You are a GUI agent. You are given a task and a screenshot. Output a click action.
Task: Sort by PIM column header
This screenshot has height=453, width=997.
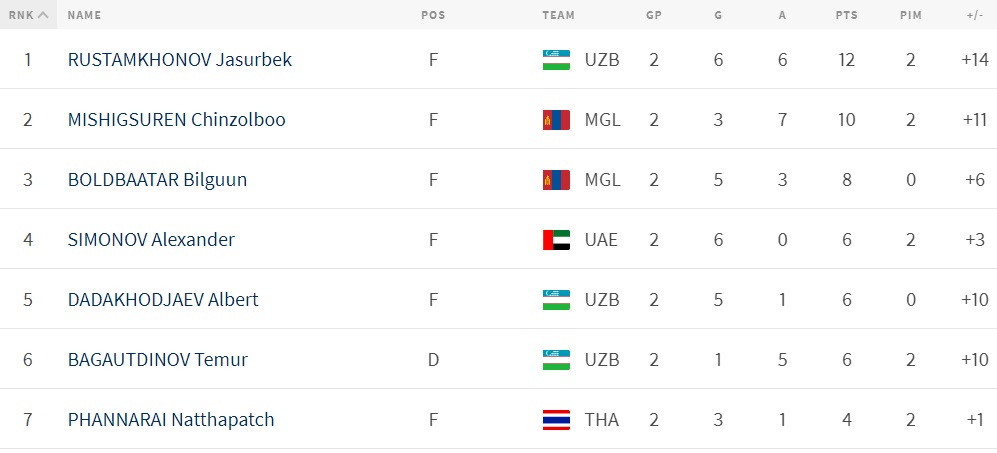(910, 15)
